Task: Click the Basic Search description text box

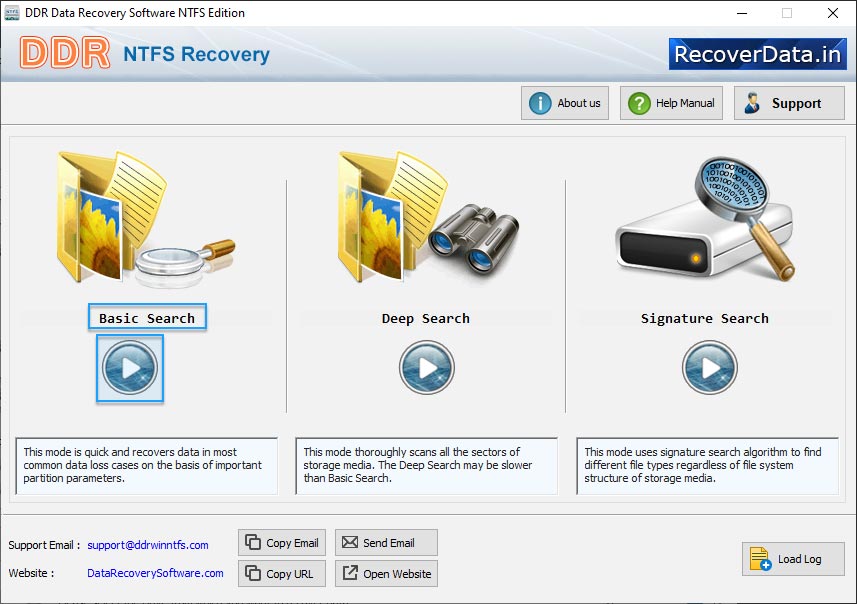Action: point(146,466)
